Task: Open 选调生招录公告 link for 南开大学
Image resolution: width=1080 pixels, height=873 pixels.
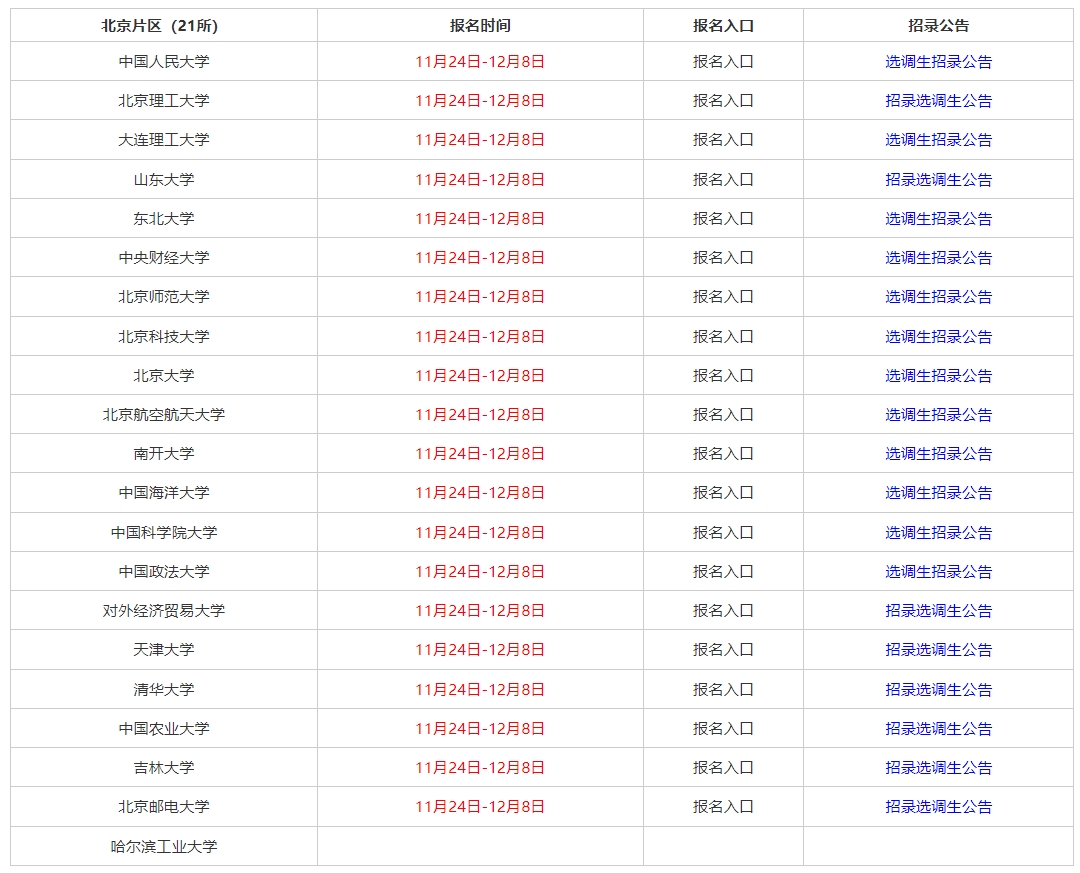Action: [x=938, y=454]
